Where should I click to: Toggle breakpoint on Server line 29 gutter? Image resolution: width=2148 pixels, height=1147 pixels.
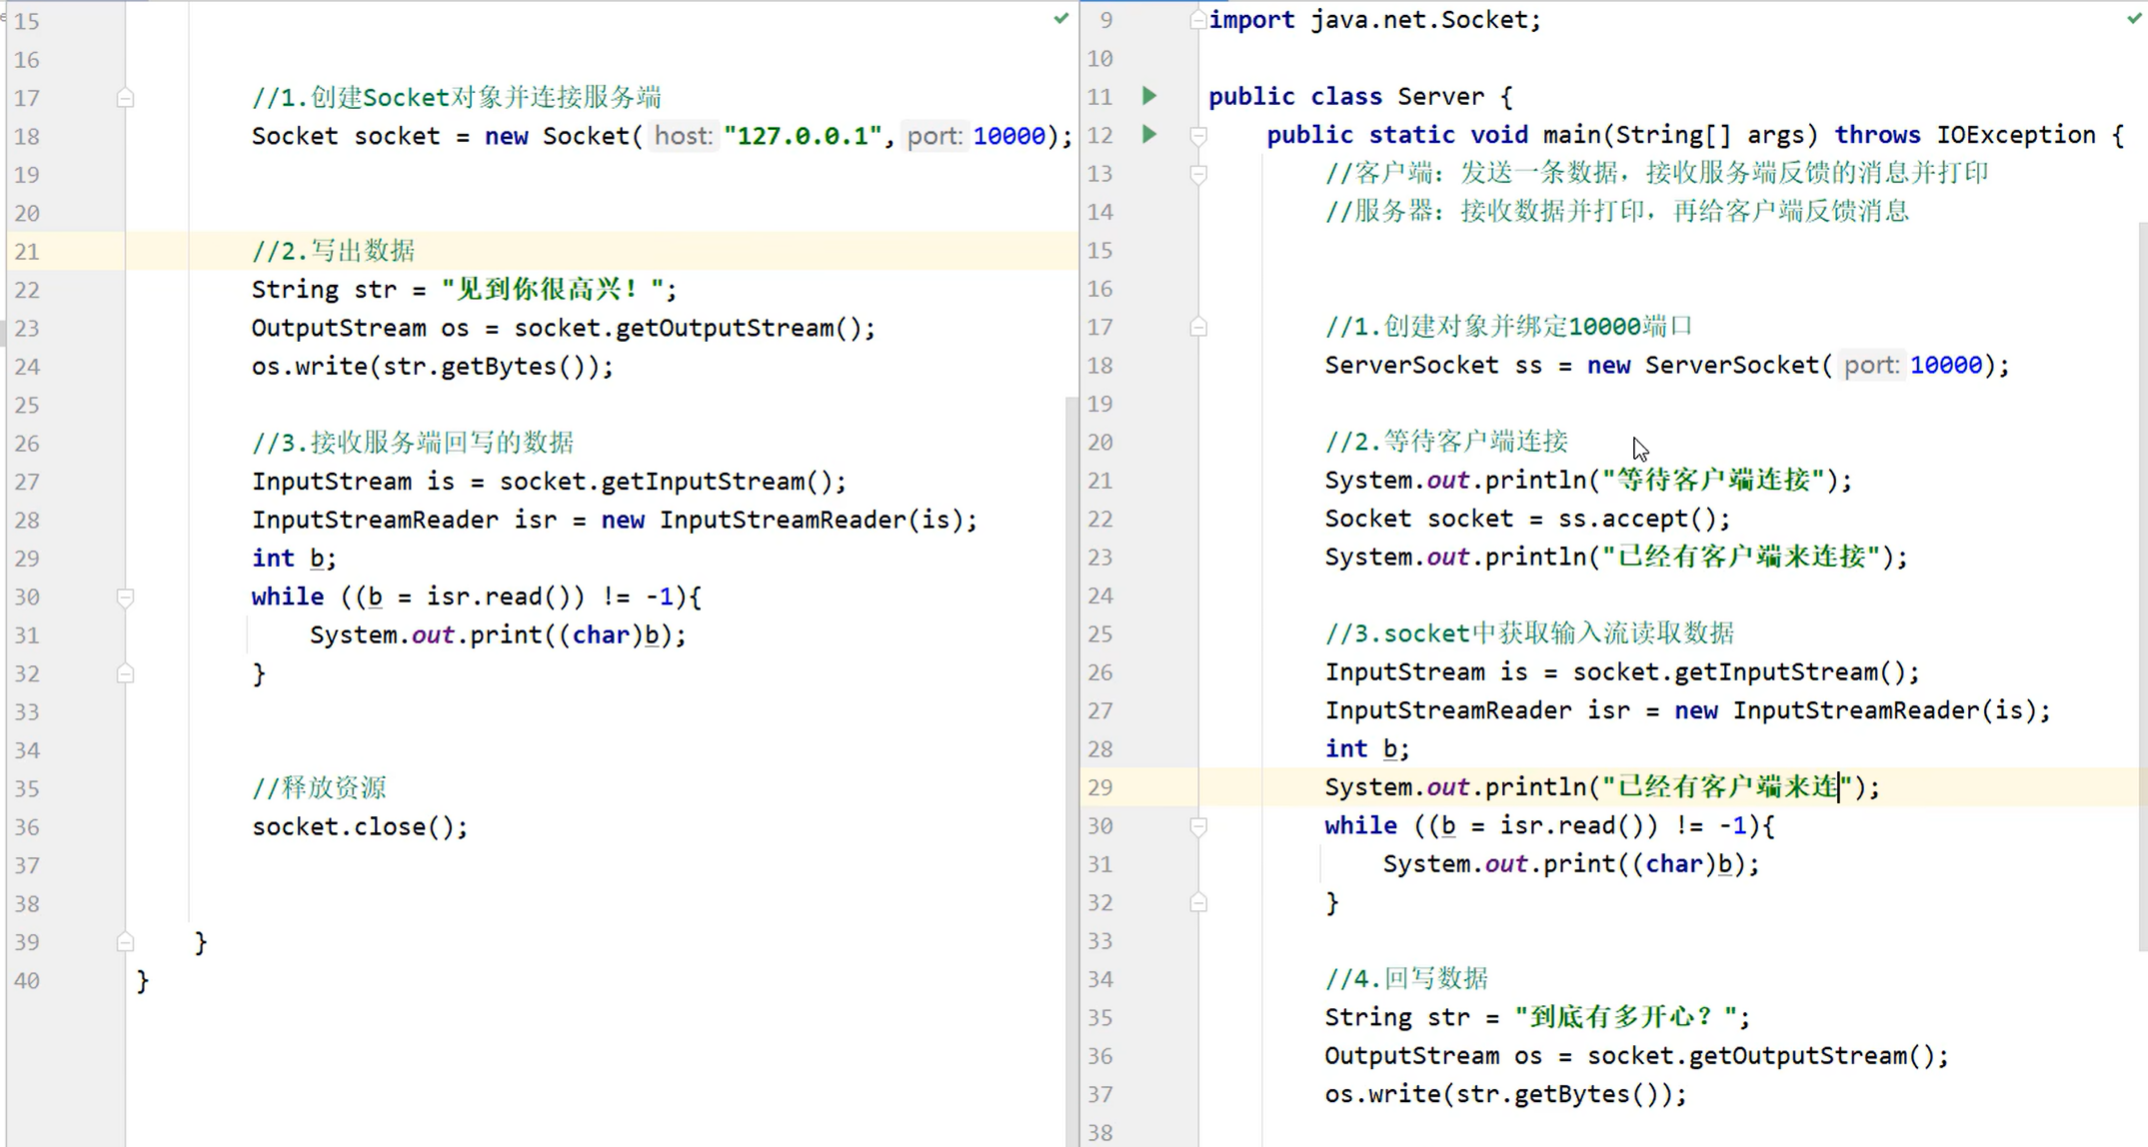tap(1150, 788)
